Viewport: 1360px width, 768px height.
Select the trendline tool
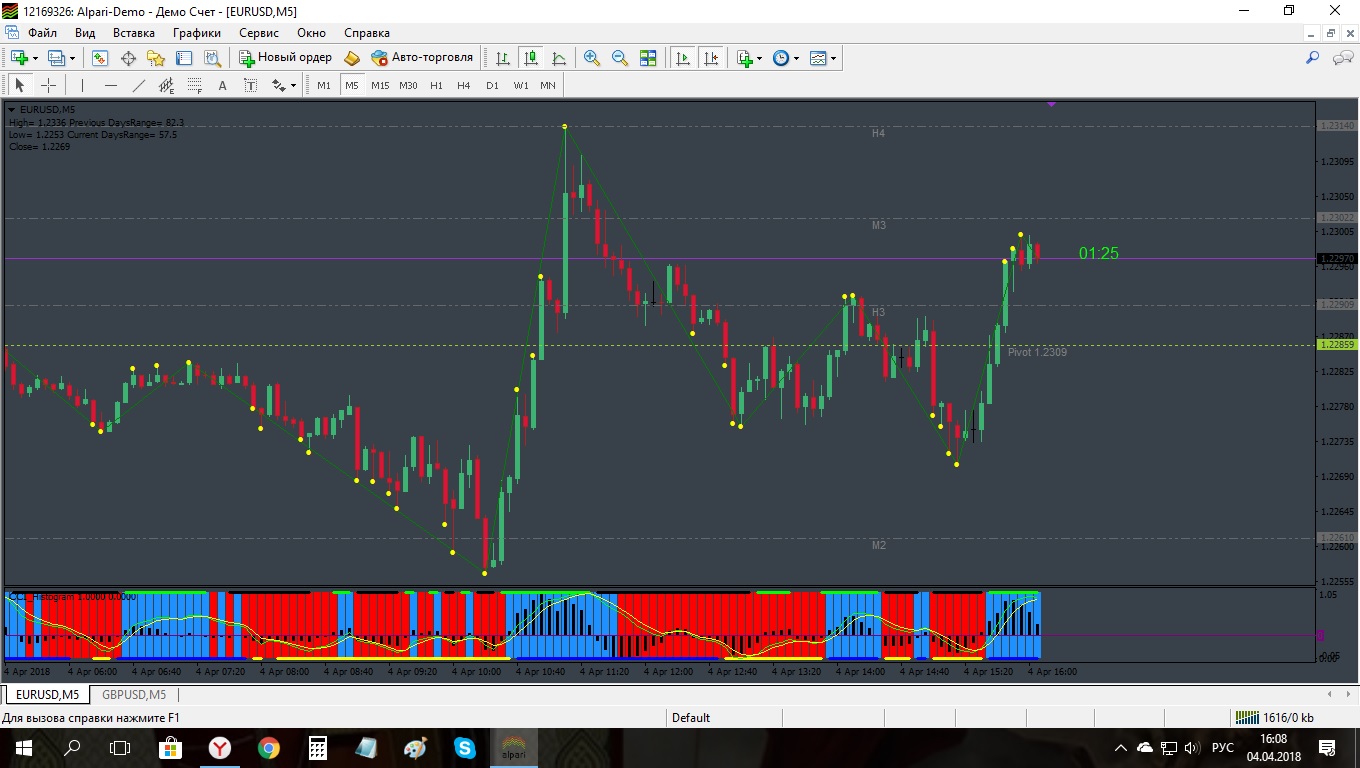(x=139, y=85)
